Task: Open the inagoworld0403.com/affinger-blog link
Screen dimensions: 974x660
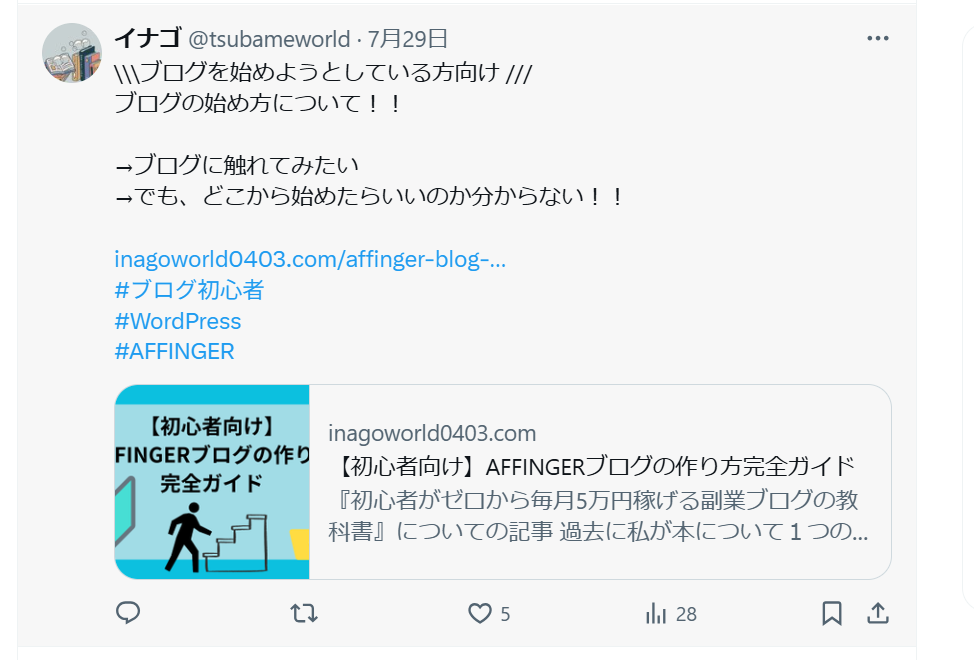Action: tap(310, 259)
